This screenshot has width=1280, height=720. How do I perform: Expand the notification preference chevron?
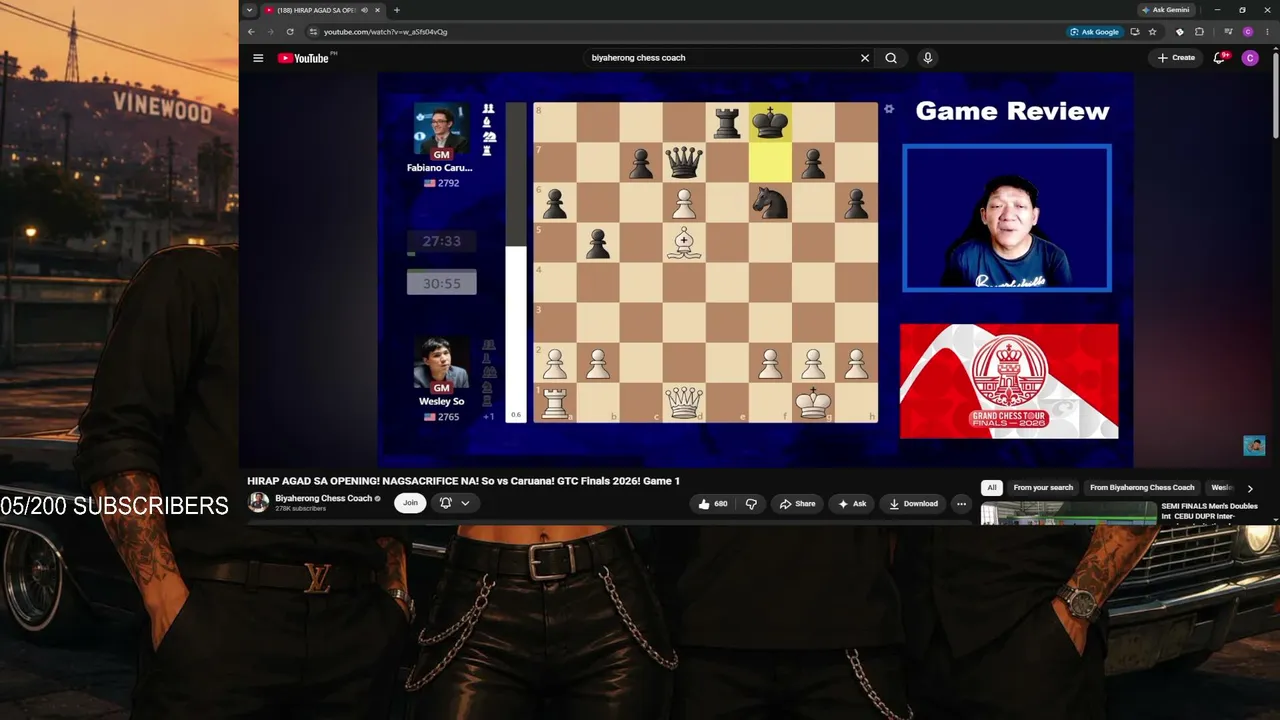(x=465, y=503)
